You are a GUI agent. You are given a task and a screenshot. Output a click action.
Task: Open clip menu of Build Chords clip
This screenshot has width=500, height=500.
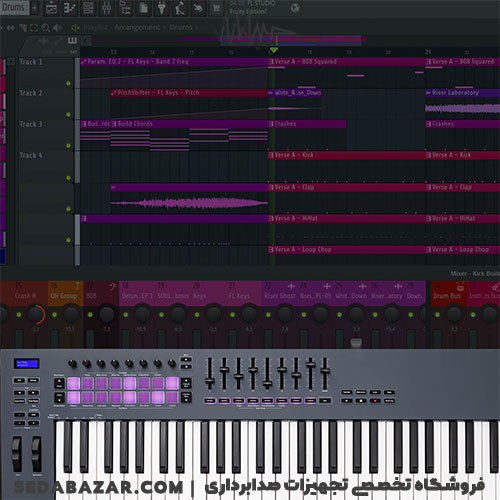point(114,124)
